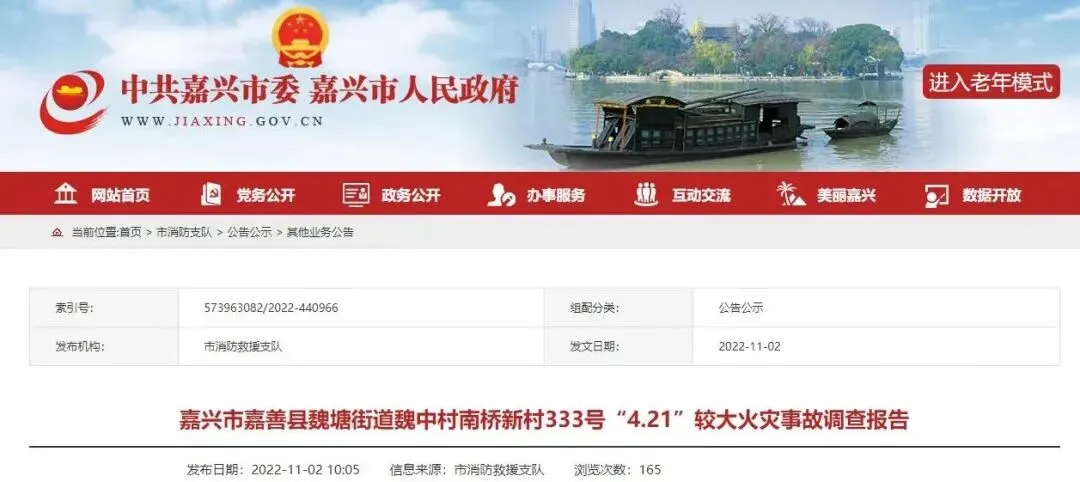Click the building icon beside 网站首页
This screenshot has width=1080, height=482.
pyautogui.click(x=66, y=195)
